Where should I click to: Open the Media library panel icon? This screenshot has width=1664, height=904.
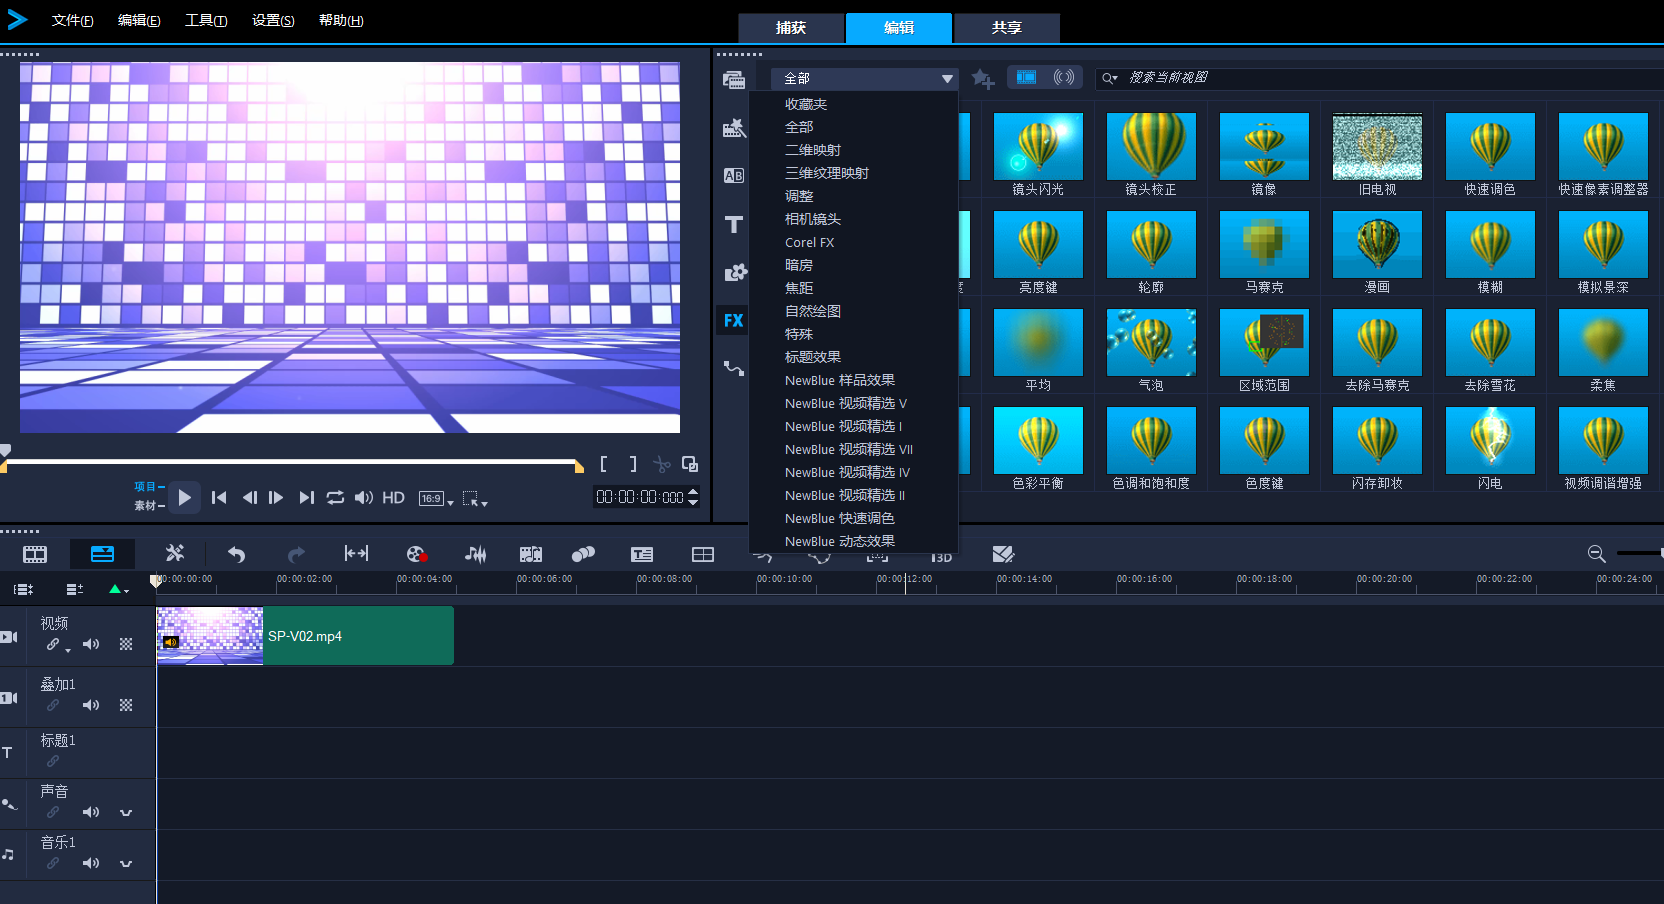[734, 80]
